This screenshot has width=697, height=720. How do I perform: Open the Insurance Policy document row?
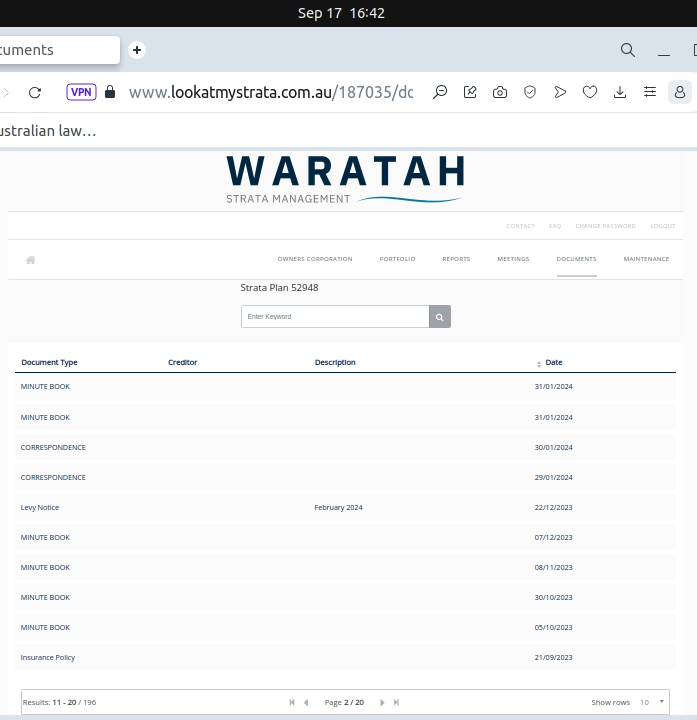coord(48,658)
